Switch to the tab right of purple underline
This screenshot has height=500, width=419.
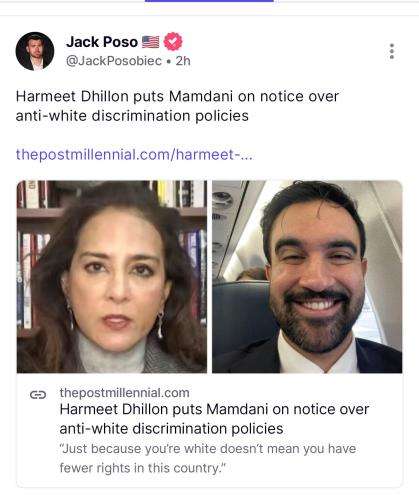coord(347,4)
